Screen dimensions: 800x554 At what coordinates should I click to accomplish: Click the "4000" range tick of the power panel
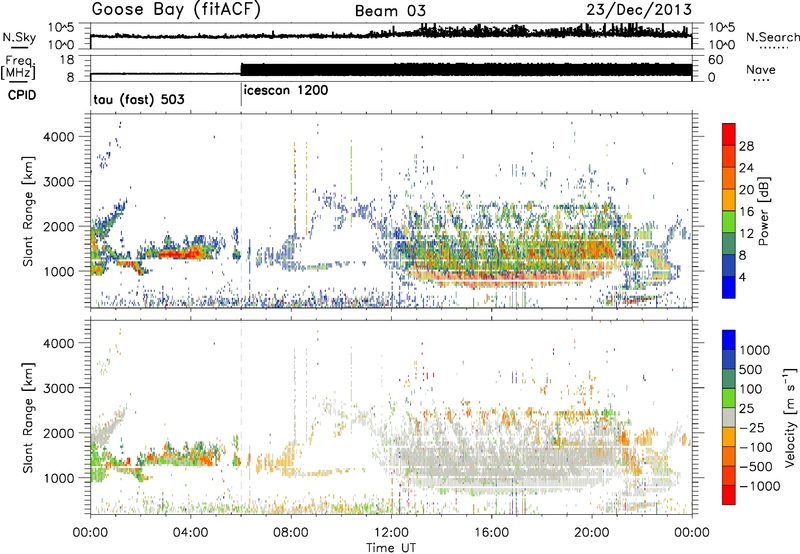click(58, 137)
